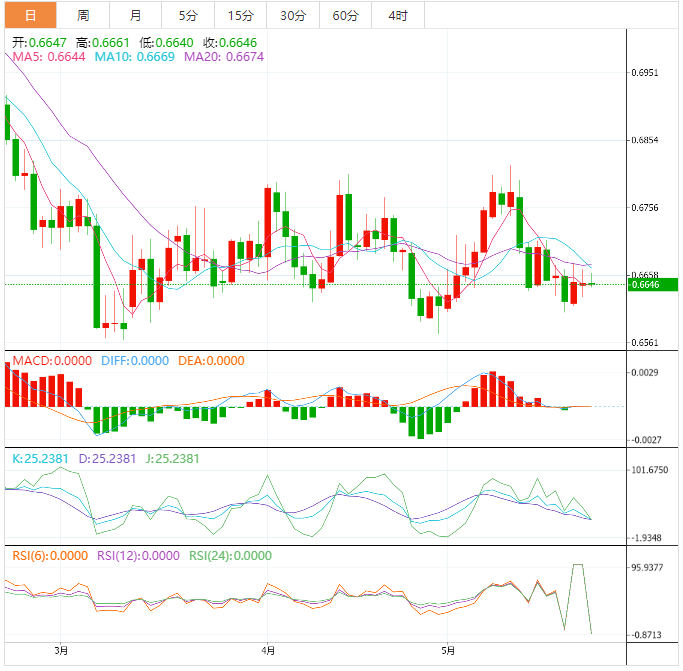Select the 30分 timeframe tab
The height and width of the screenshot is (671, 683).
293,15
